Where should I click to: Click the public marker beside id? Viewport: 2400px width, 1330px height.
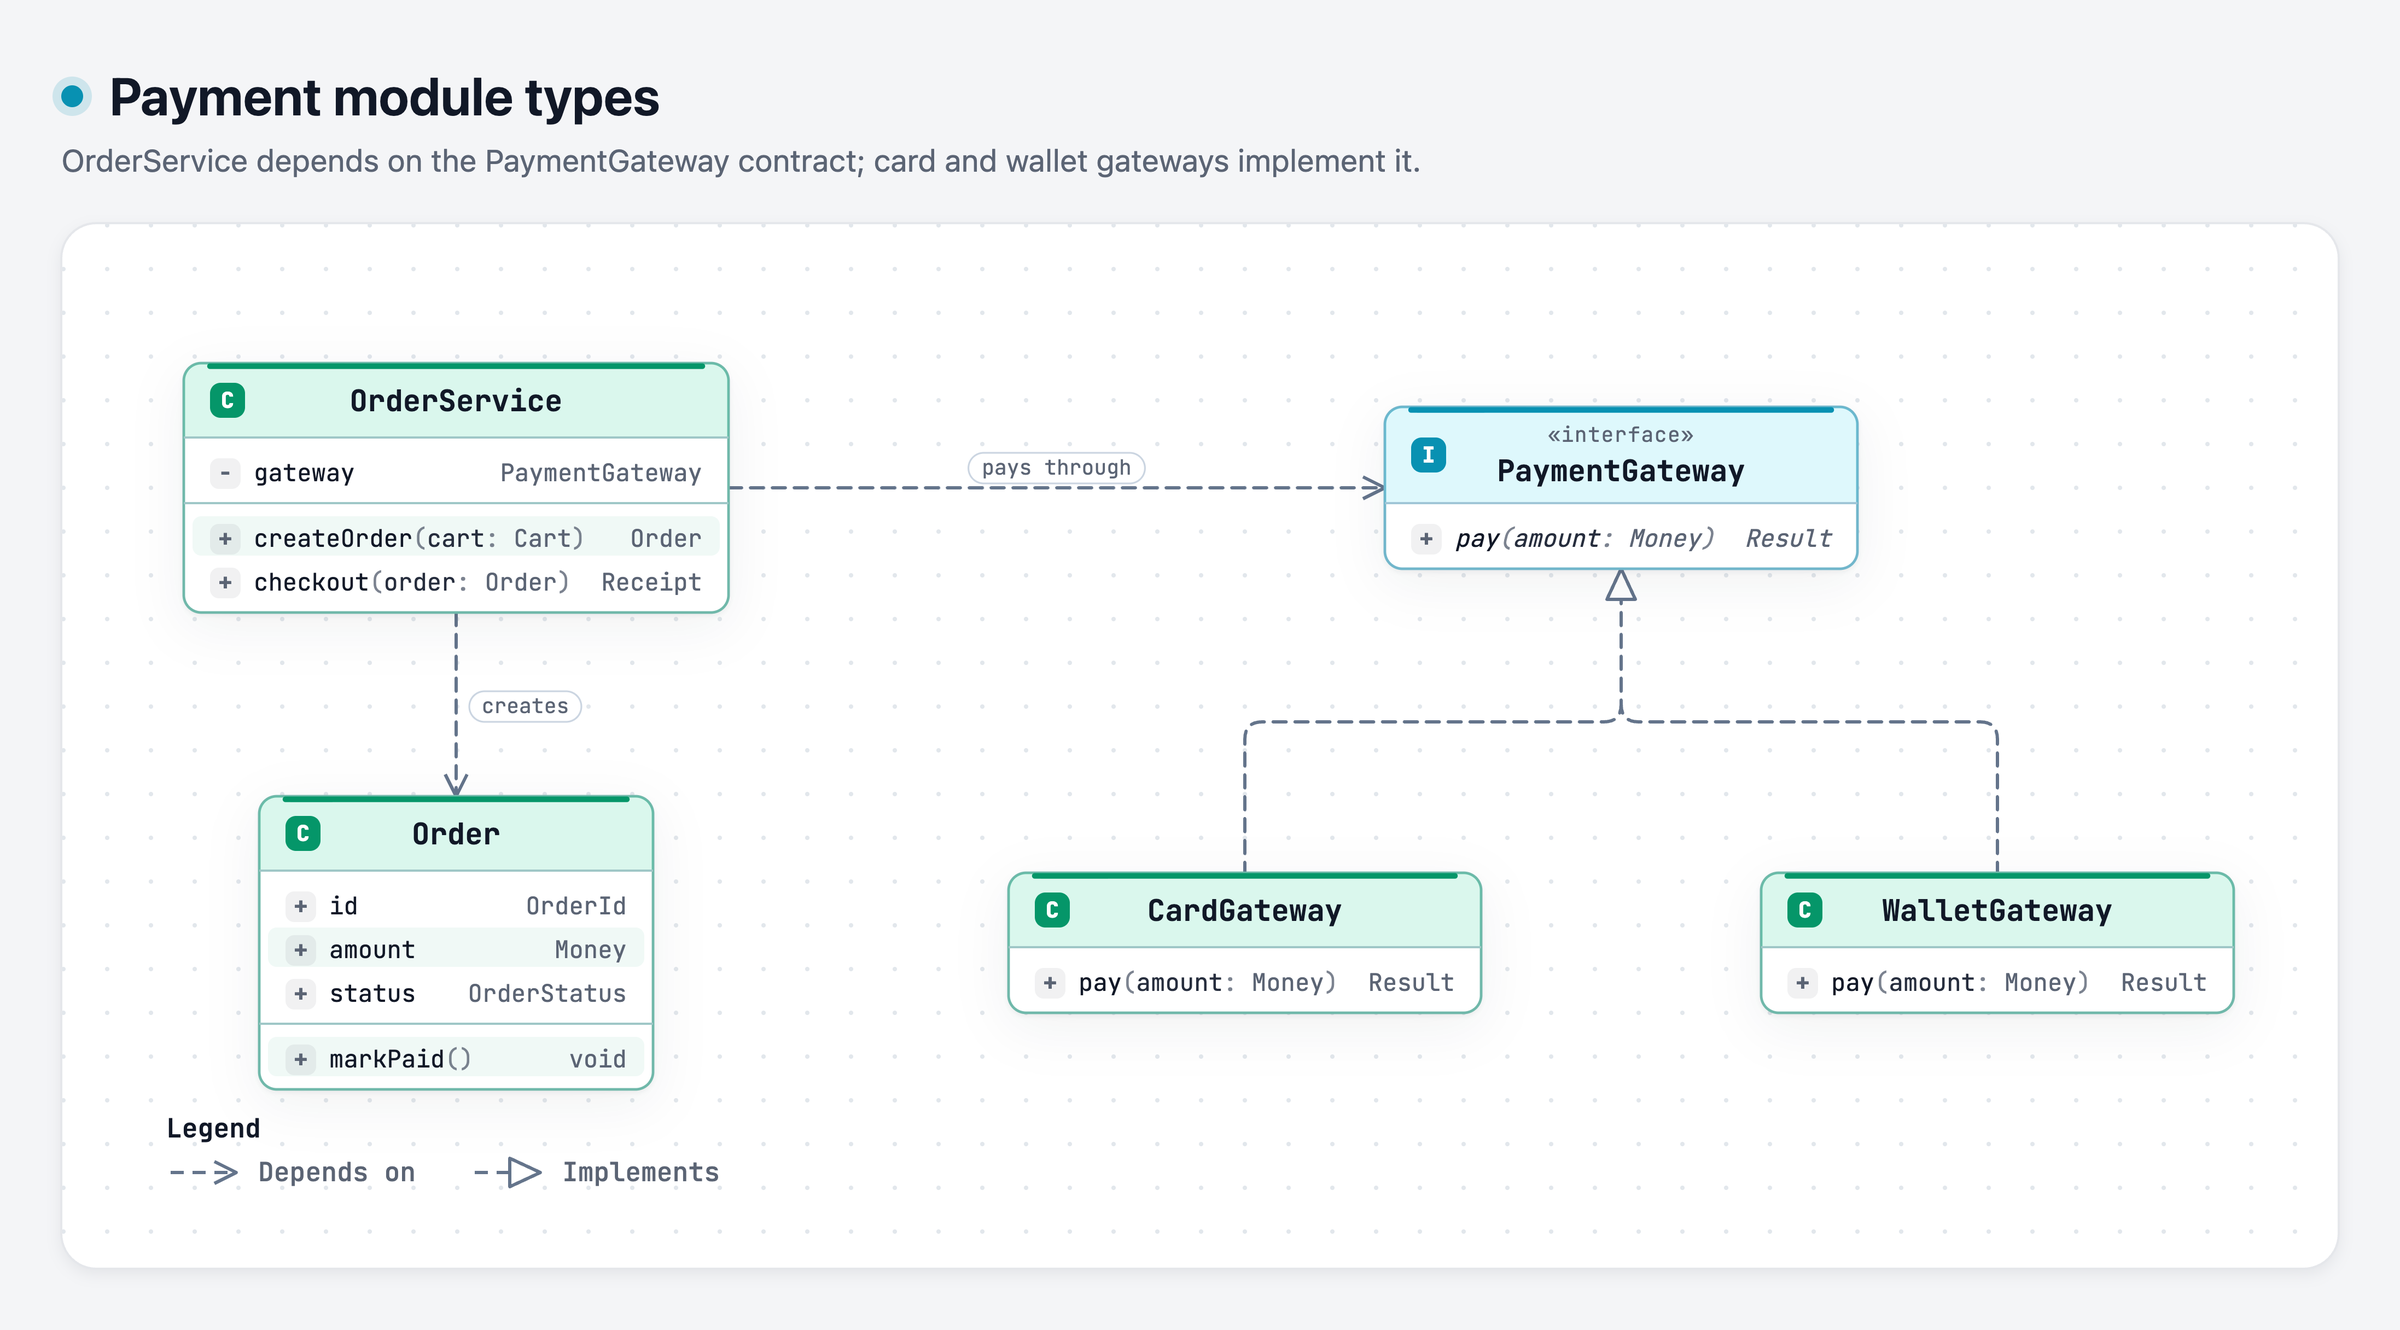301,906
